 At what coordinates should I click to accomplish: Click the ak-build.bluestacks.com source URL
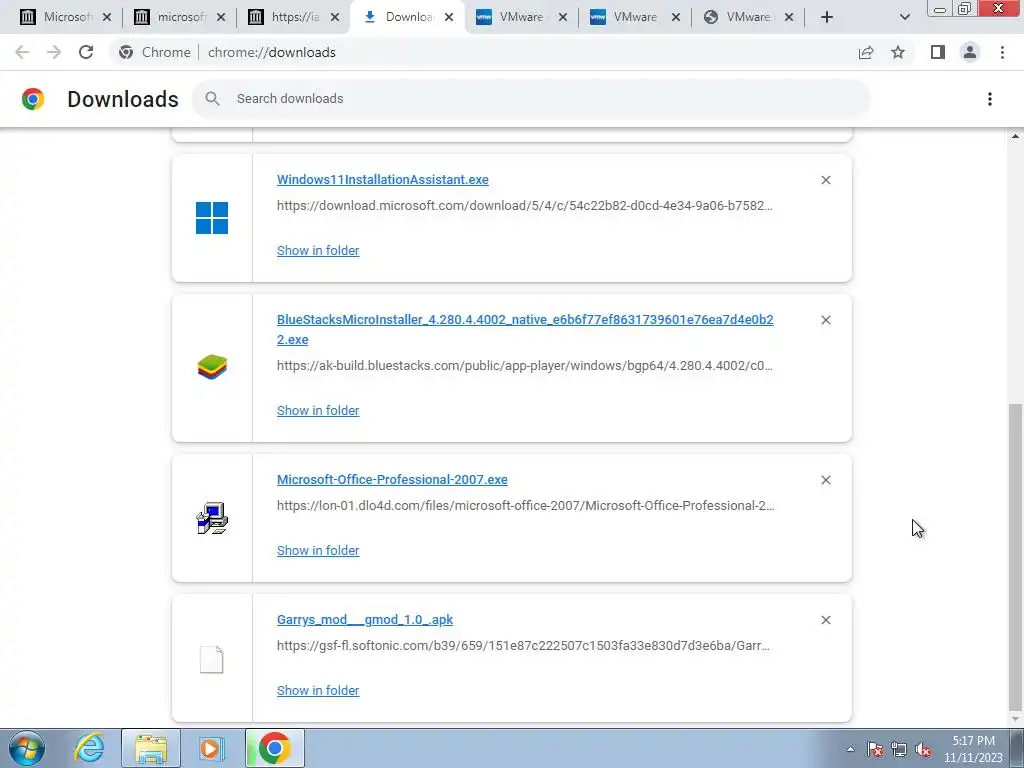[524, 366]
